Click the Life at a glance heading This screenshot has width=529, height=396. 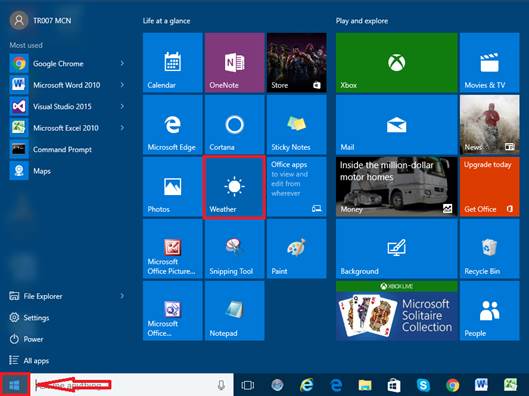pyautogui.click(x=166, y=21)
